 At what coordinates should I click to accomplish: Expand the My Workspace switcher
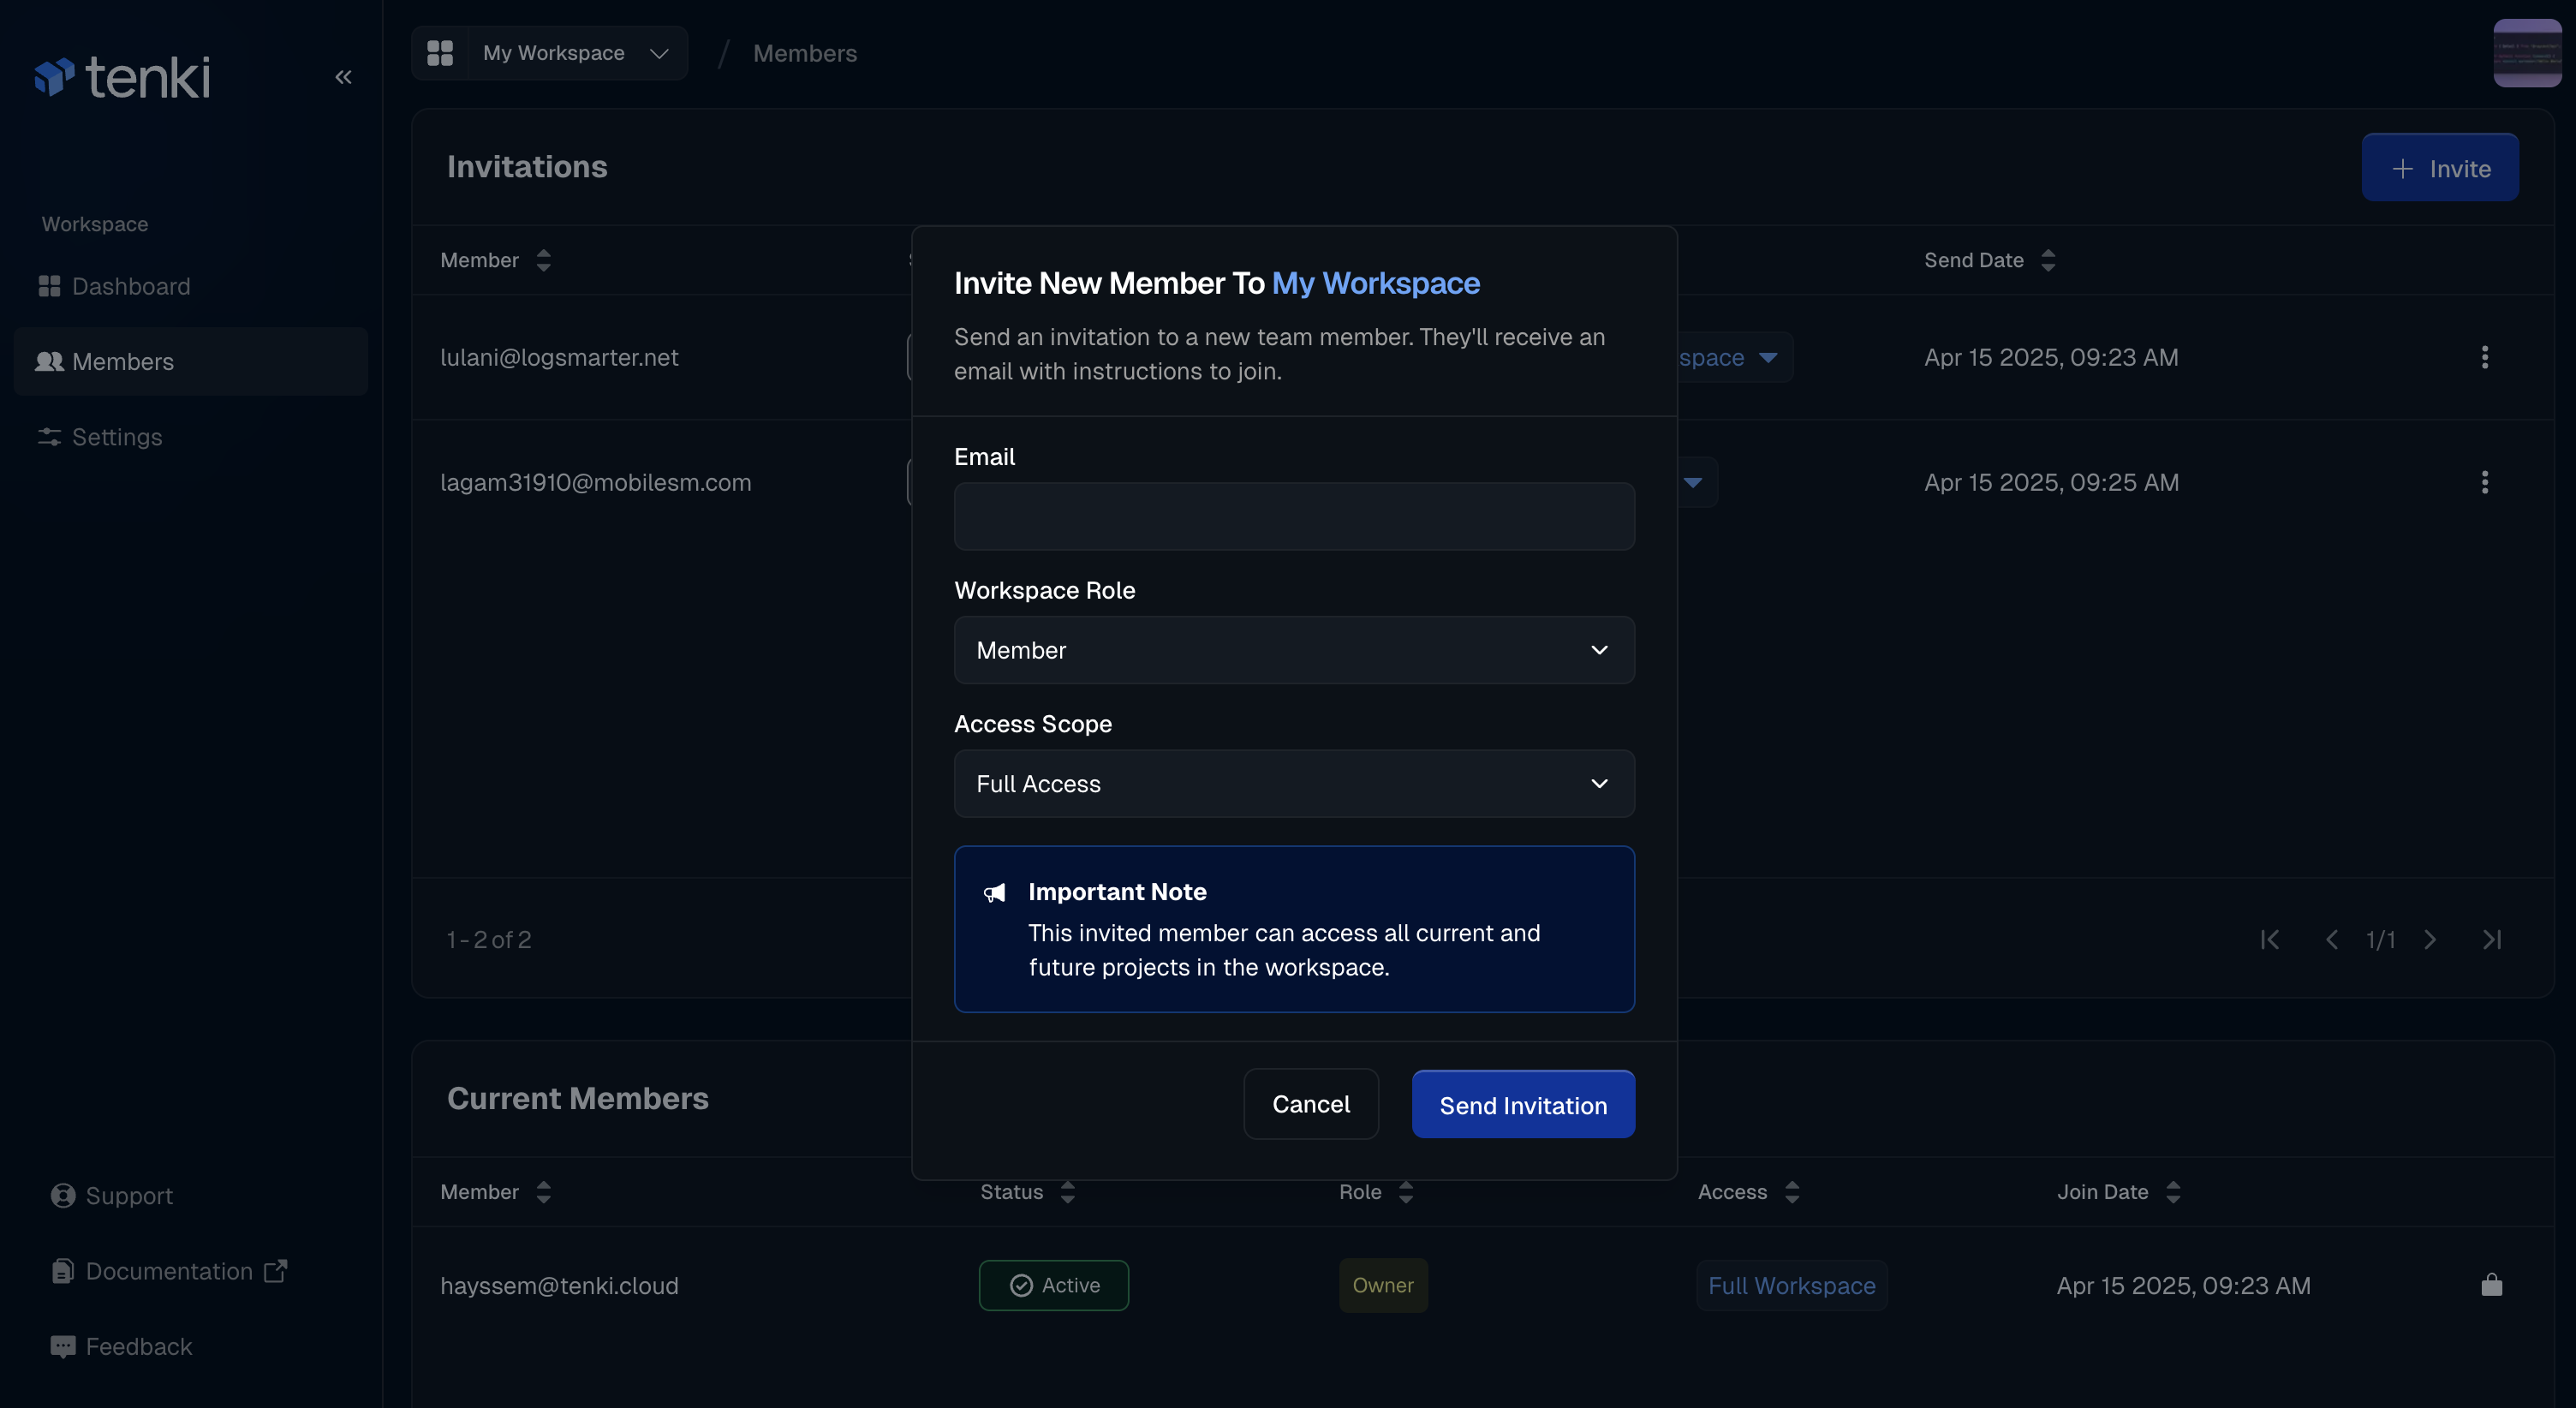click(574, 53)
